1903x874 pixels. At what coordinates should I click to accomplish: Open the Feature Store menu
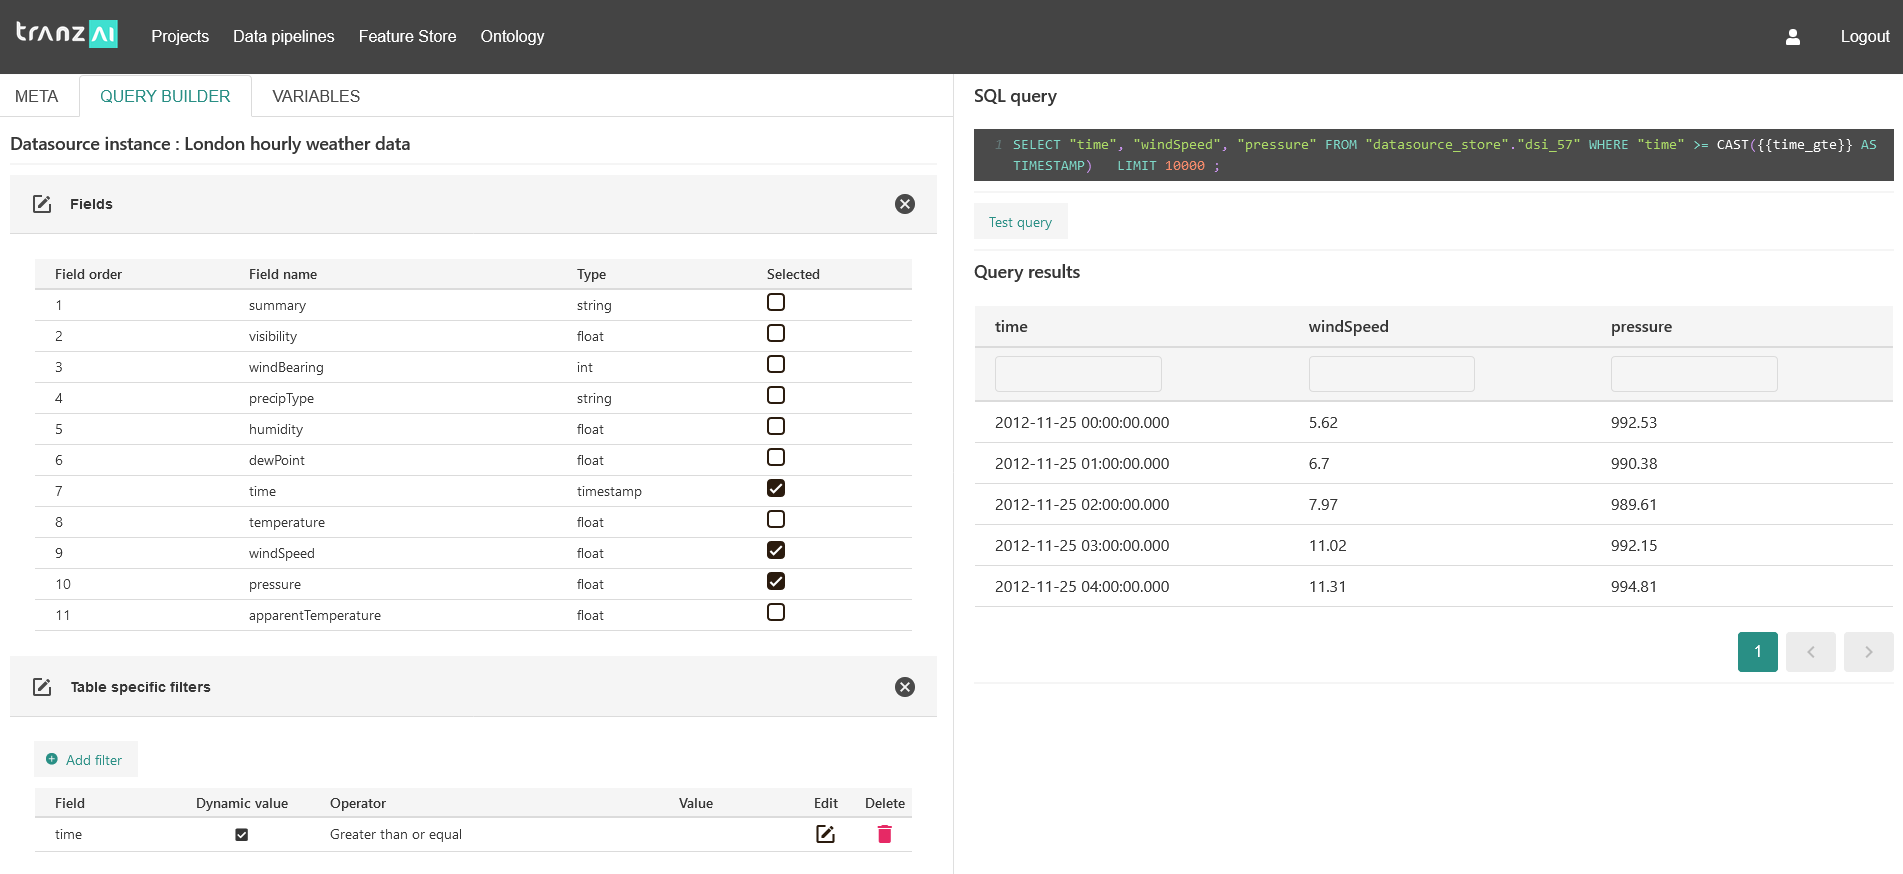click(407, 36)
